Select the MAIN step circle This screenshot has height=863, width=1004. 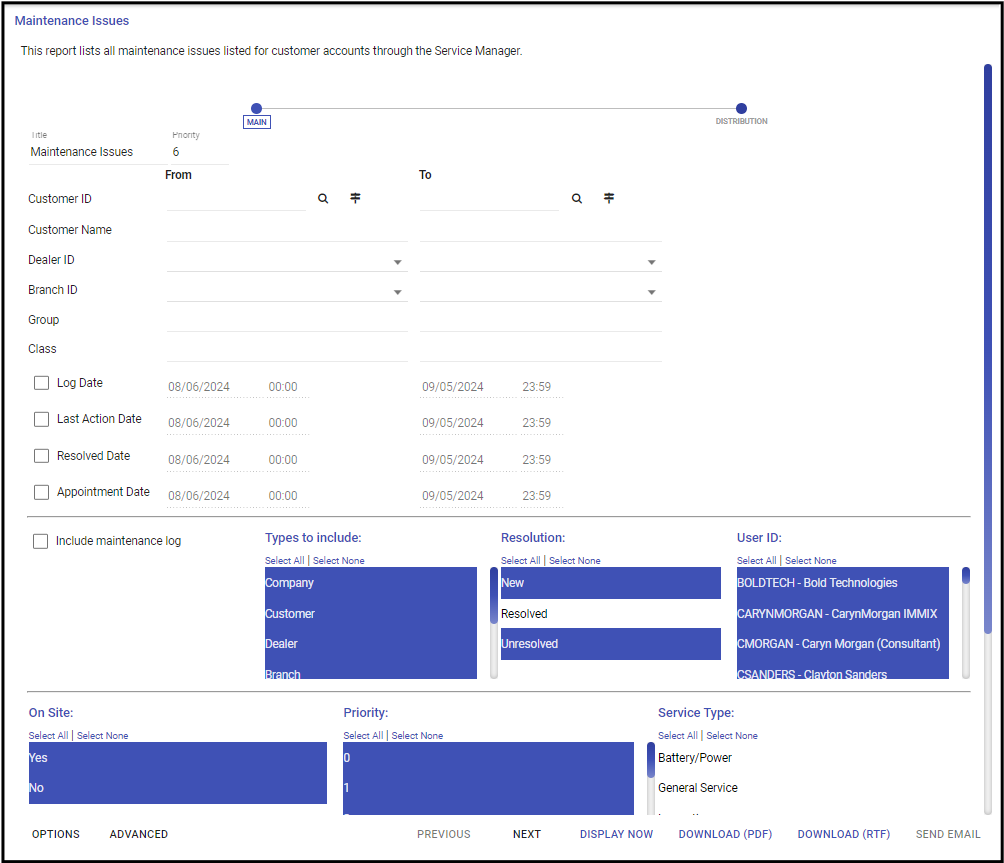[x=256, y=108]
